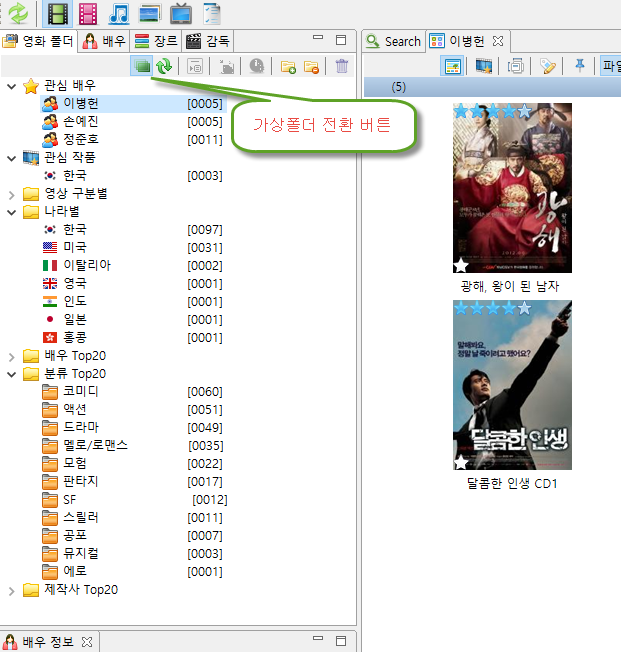Select the 이병헌 result tab
621x652 pixels.
pos(467,42)
